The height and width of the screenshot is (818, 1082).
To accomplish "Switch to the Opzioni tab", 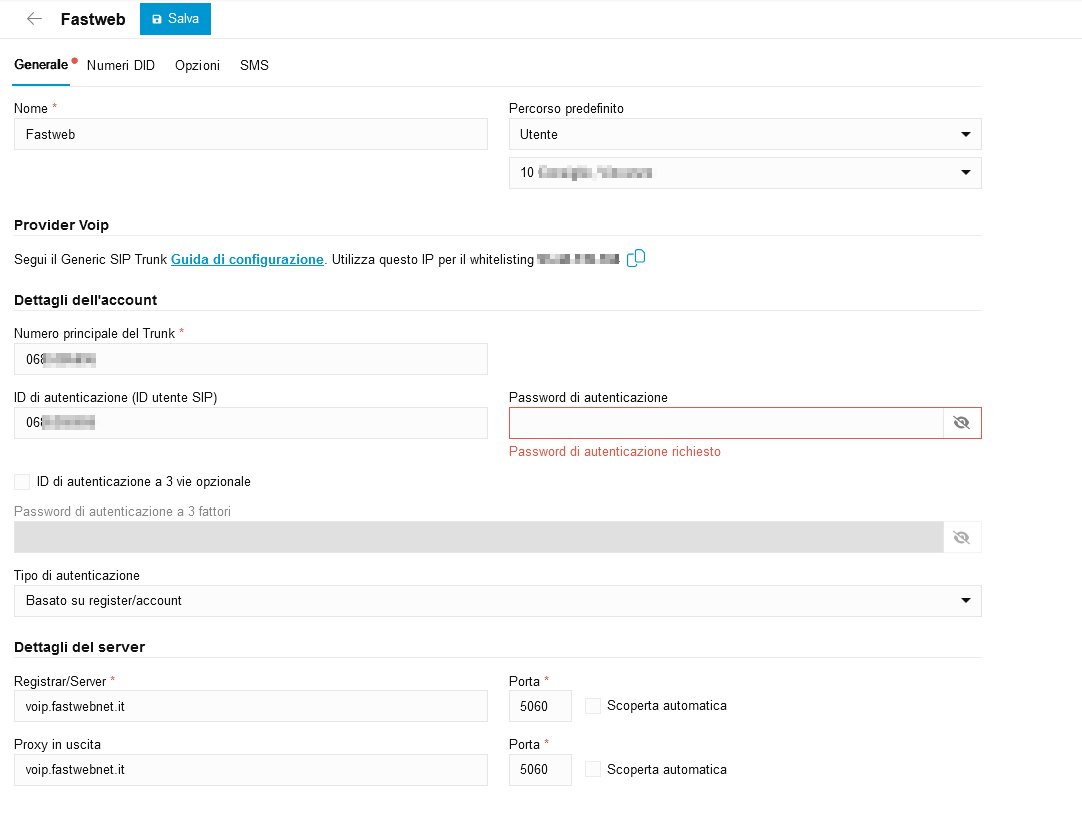I will point(197,66).
